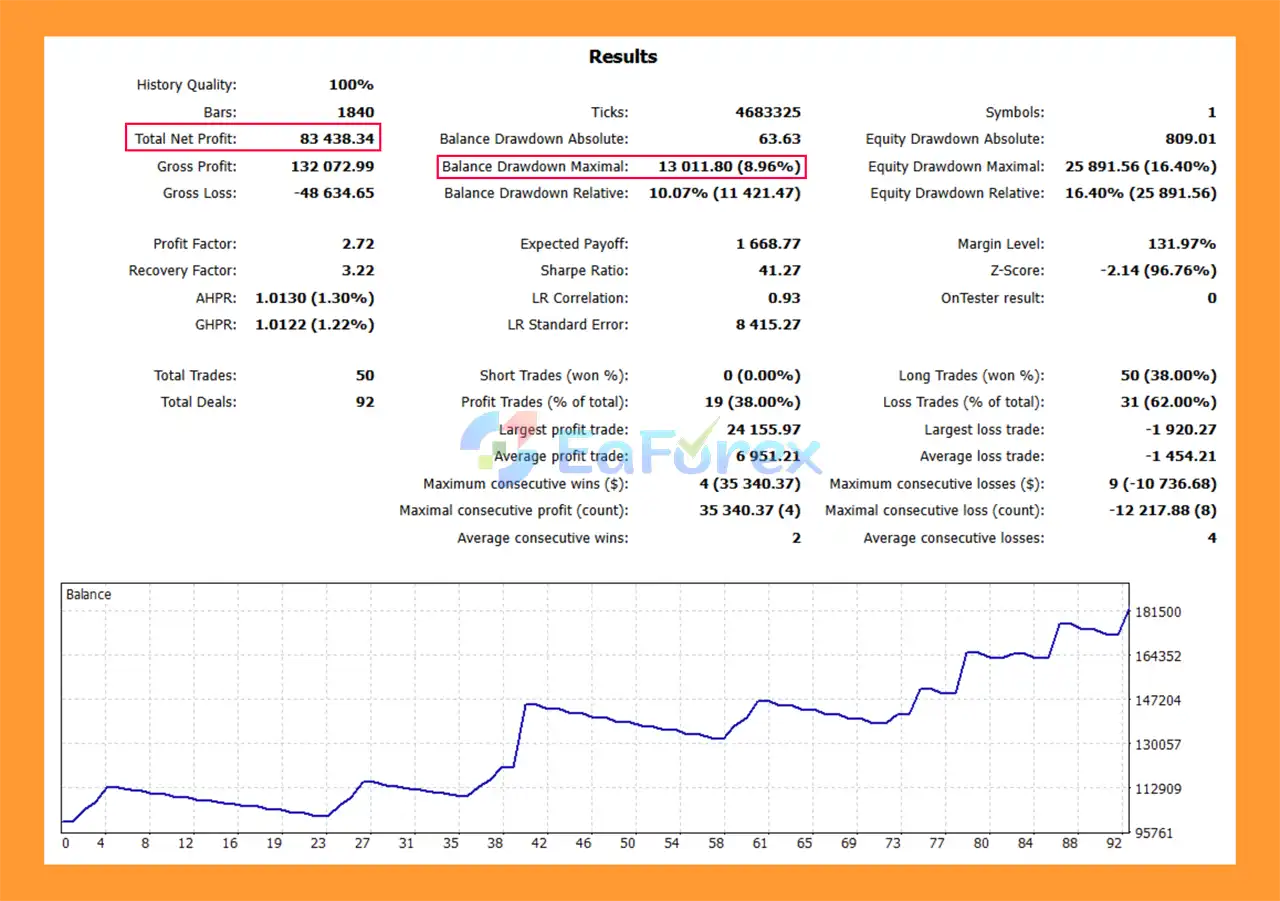Click the 95761 label on chart axis
Viewport: 1280px width, 901px height.
pos(1155,832)
